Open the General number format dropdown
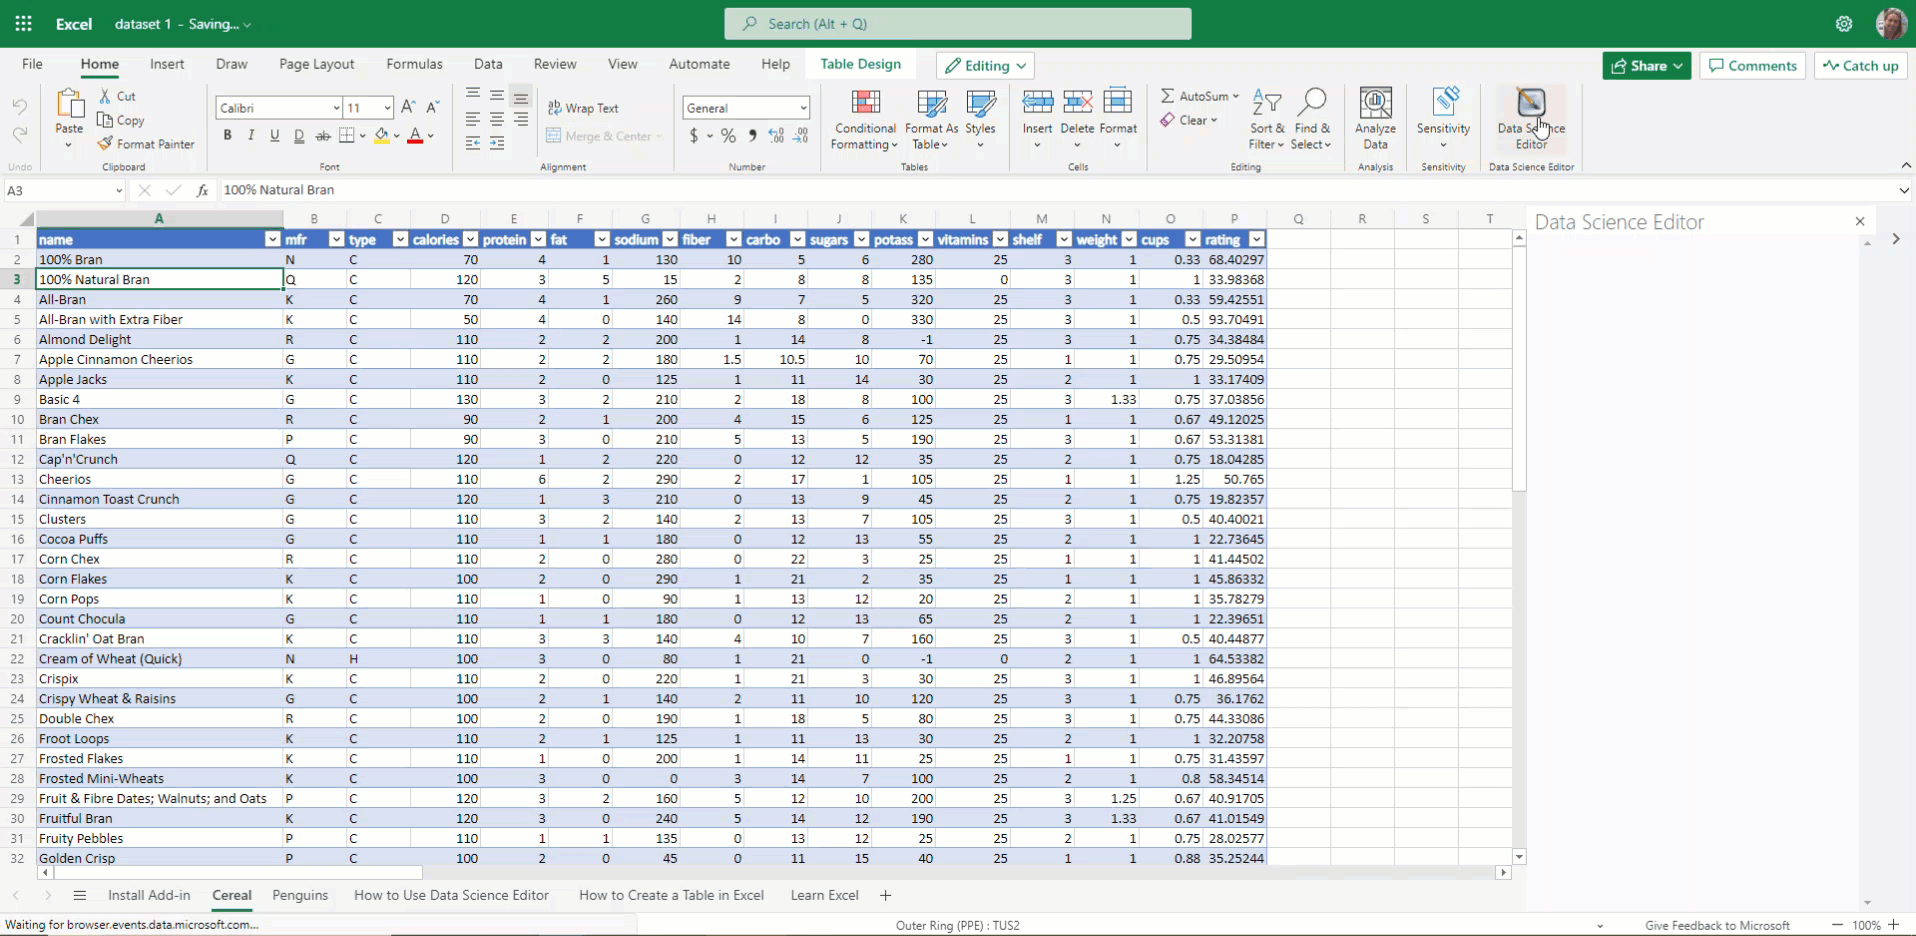The height and width of the screenshot is (936, 1916). pos(802,108)
